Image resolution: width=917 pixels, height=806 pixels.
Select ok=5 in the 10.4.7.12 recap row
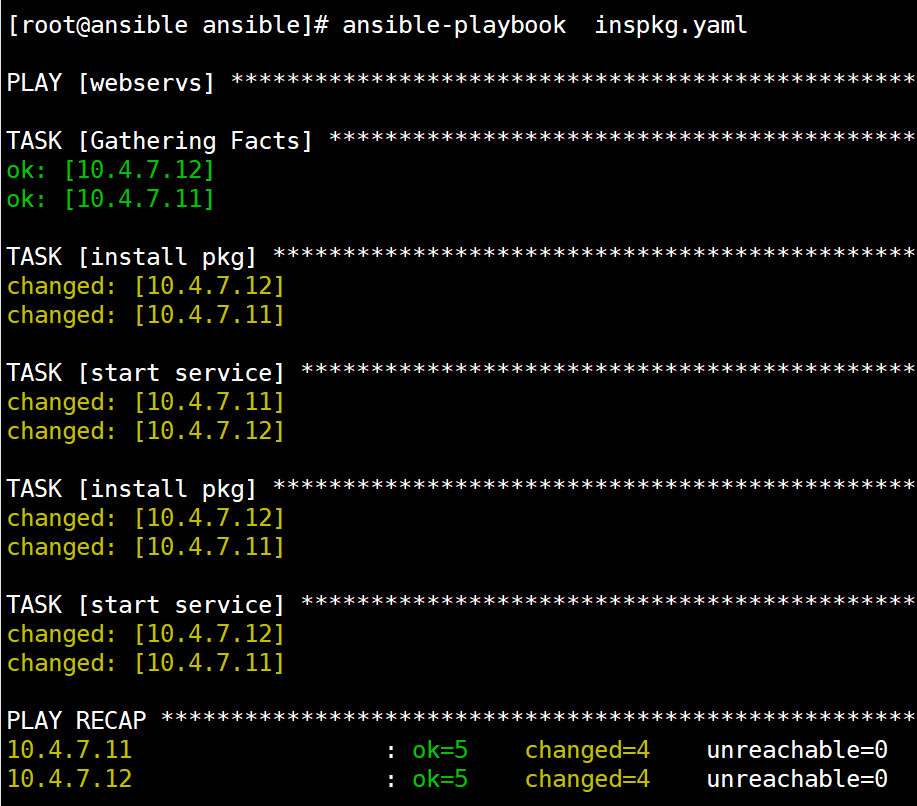[x=440, y=779]
